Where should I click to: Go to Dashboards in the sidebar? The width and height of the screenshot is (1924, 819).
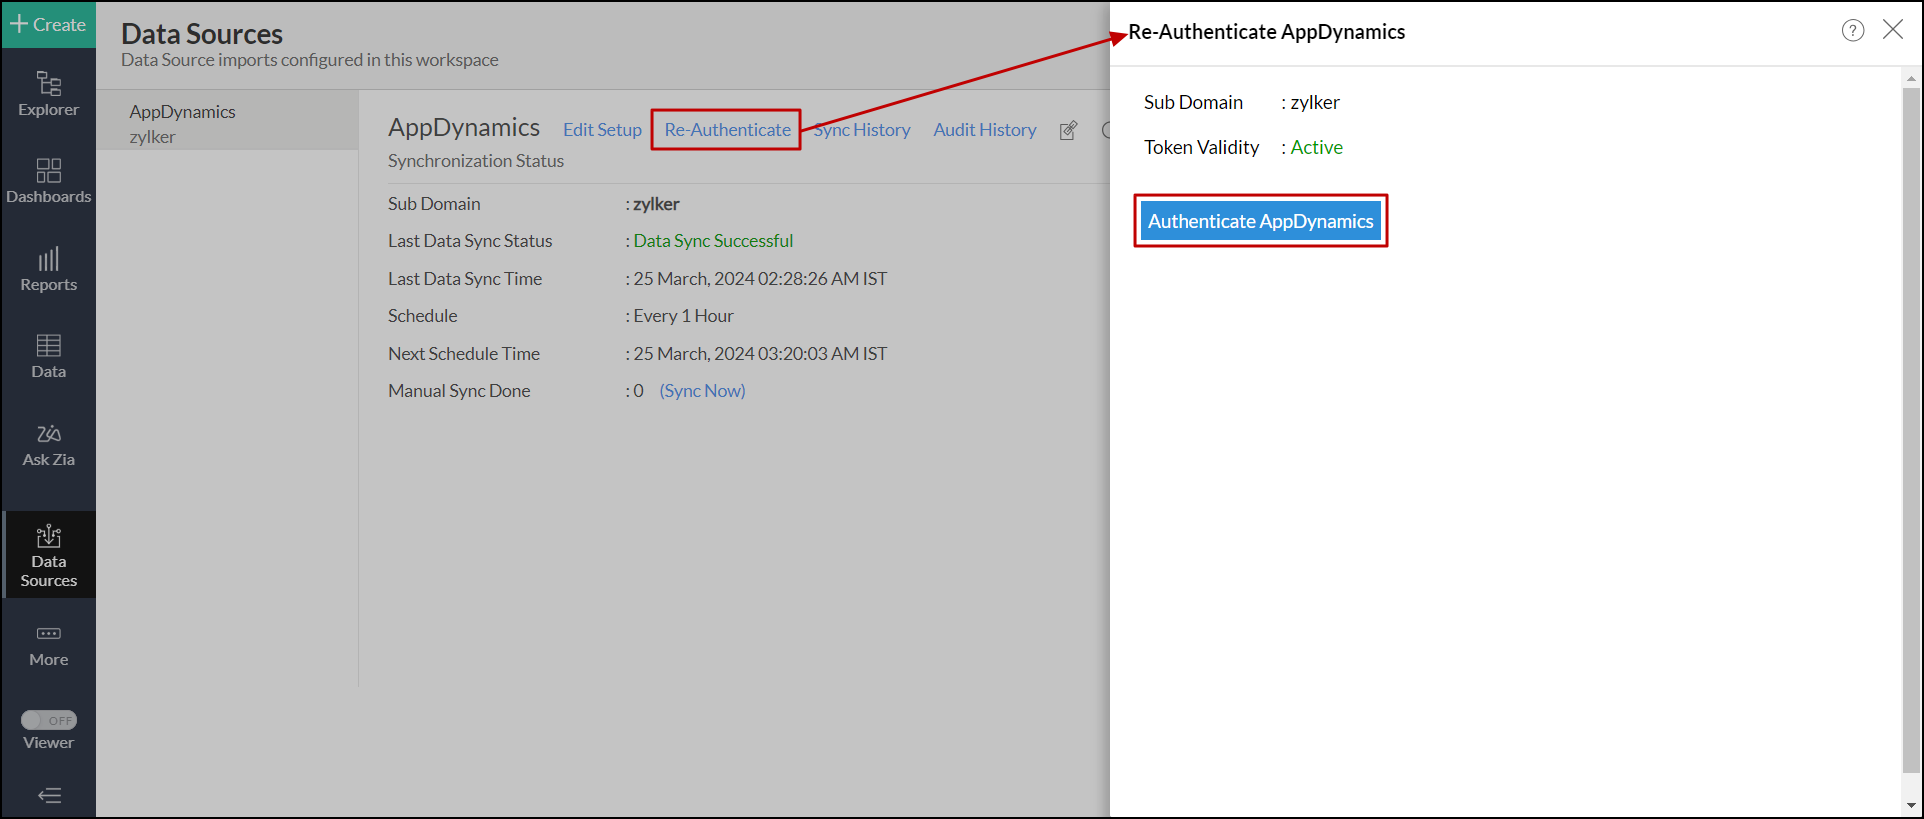click(48, 181)
